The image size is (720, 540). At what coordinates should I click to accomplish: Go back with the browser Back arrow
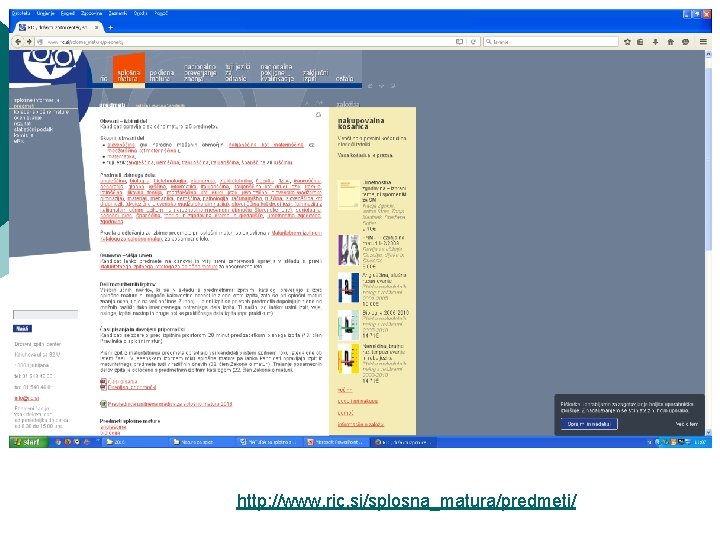click(x=18, y=41)
